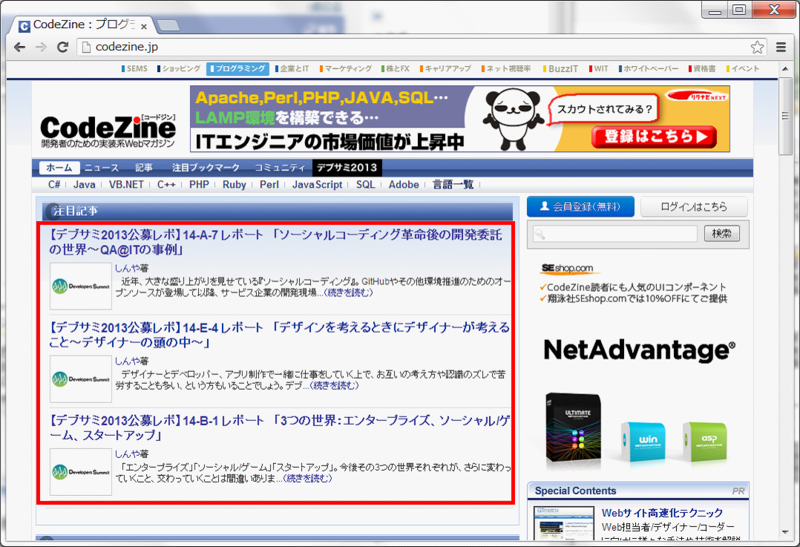
Task: Open the 株とFX network link
Action: [x=395, y=68]
